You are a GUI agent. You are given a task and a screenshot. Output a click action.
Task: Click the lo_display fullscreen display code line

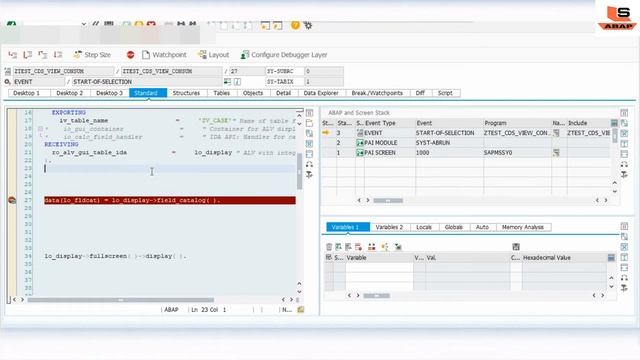[115, 256]
